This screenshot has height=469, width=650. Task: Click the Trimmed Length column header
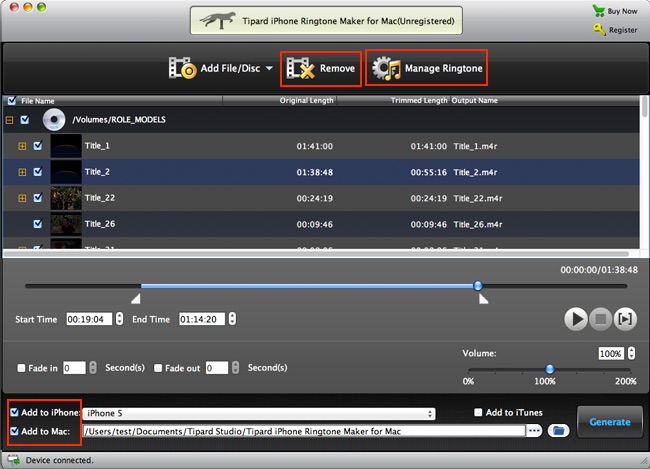[419, 100]
